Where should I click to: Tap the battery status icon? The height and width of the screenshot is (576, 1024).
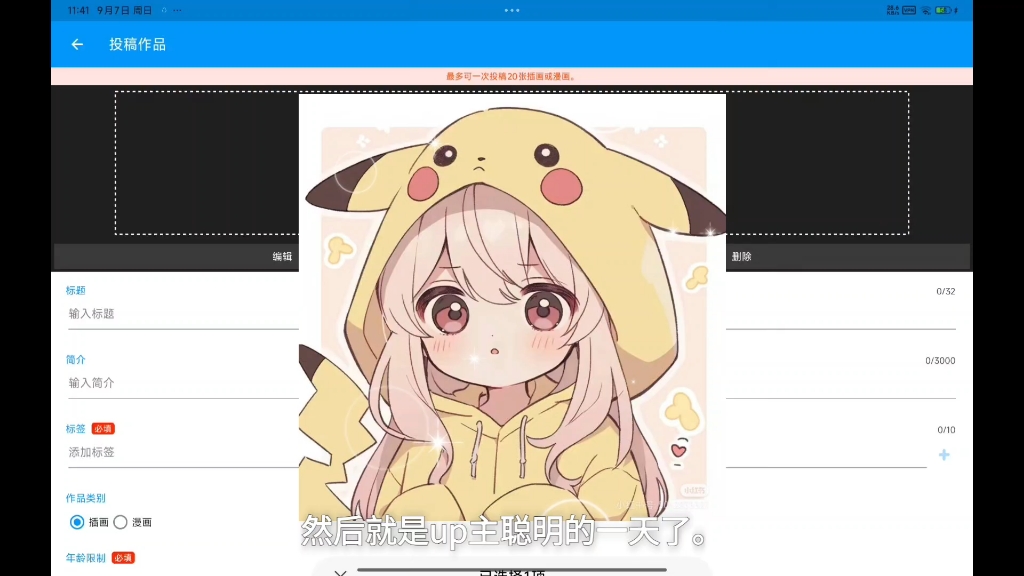click(942, 10)
